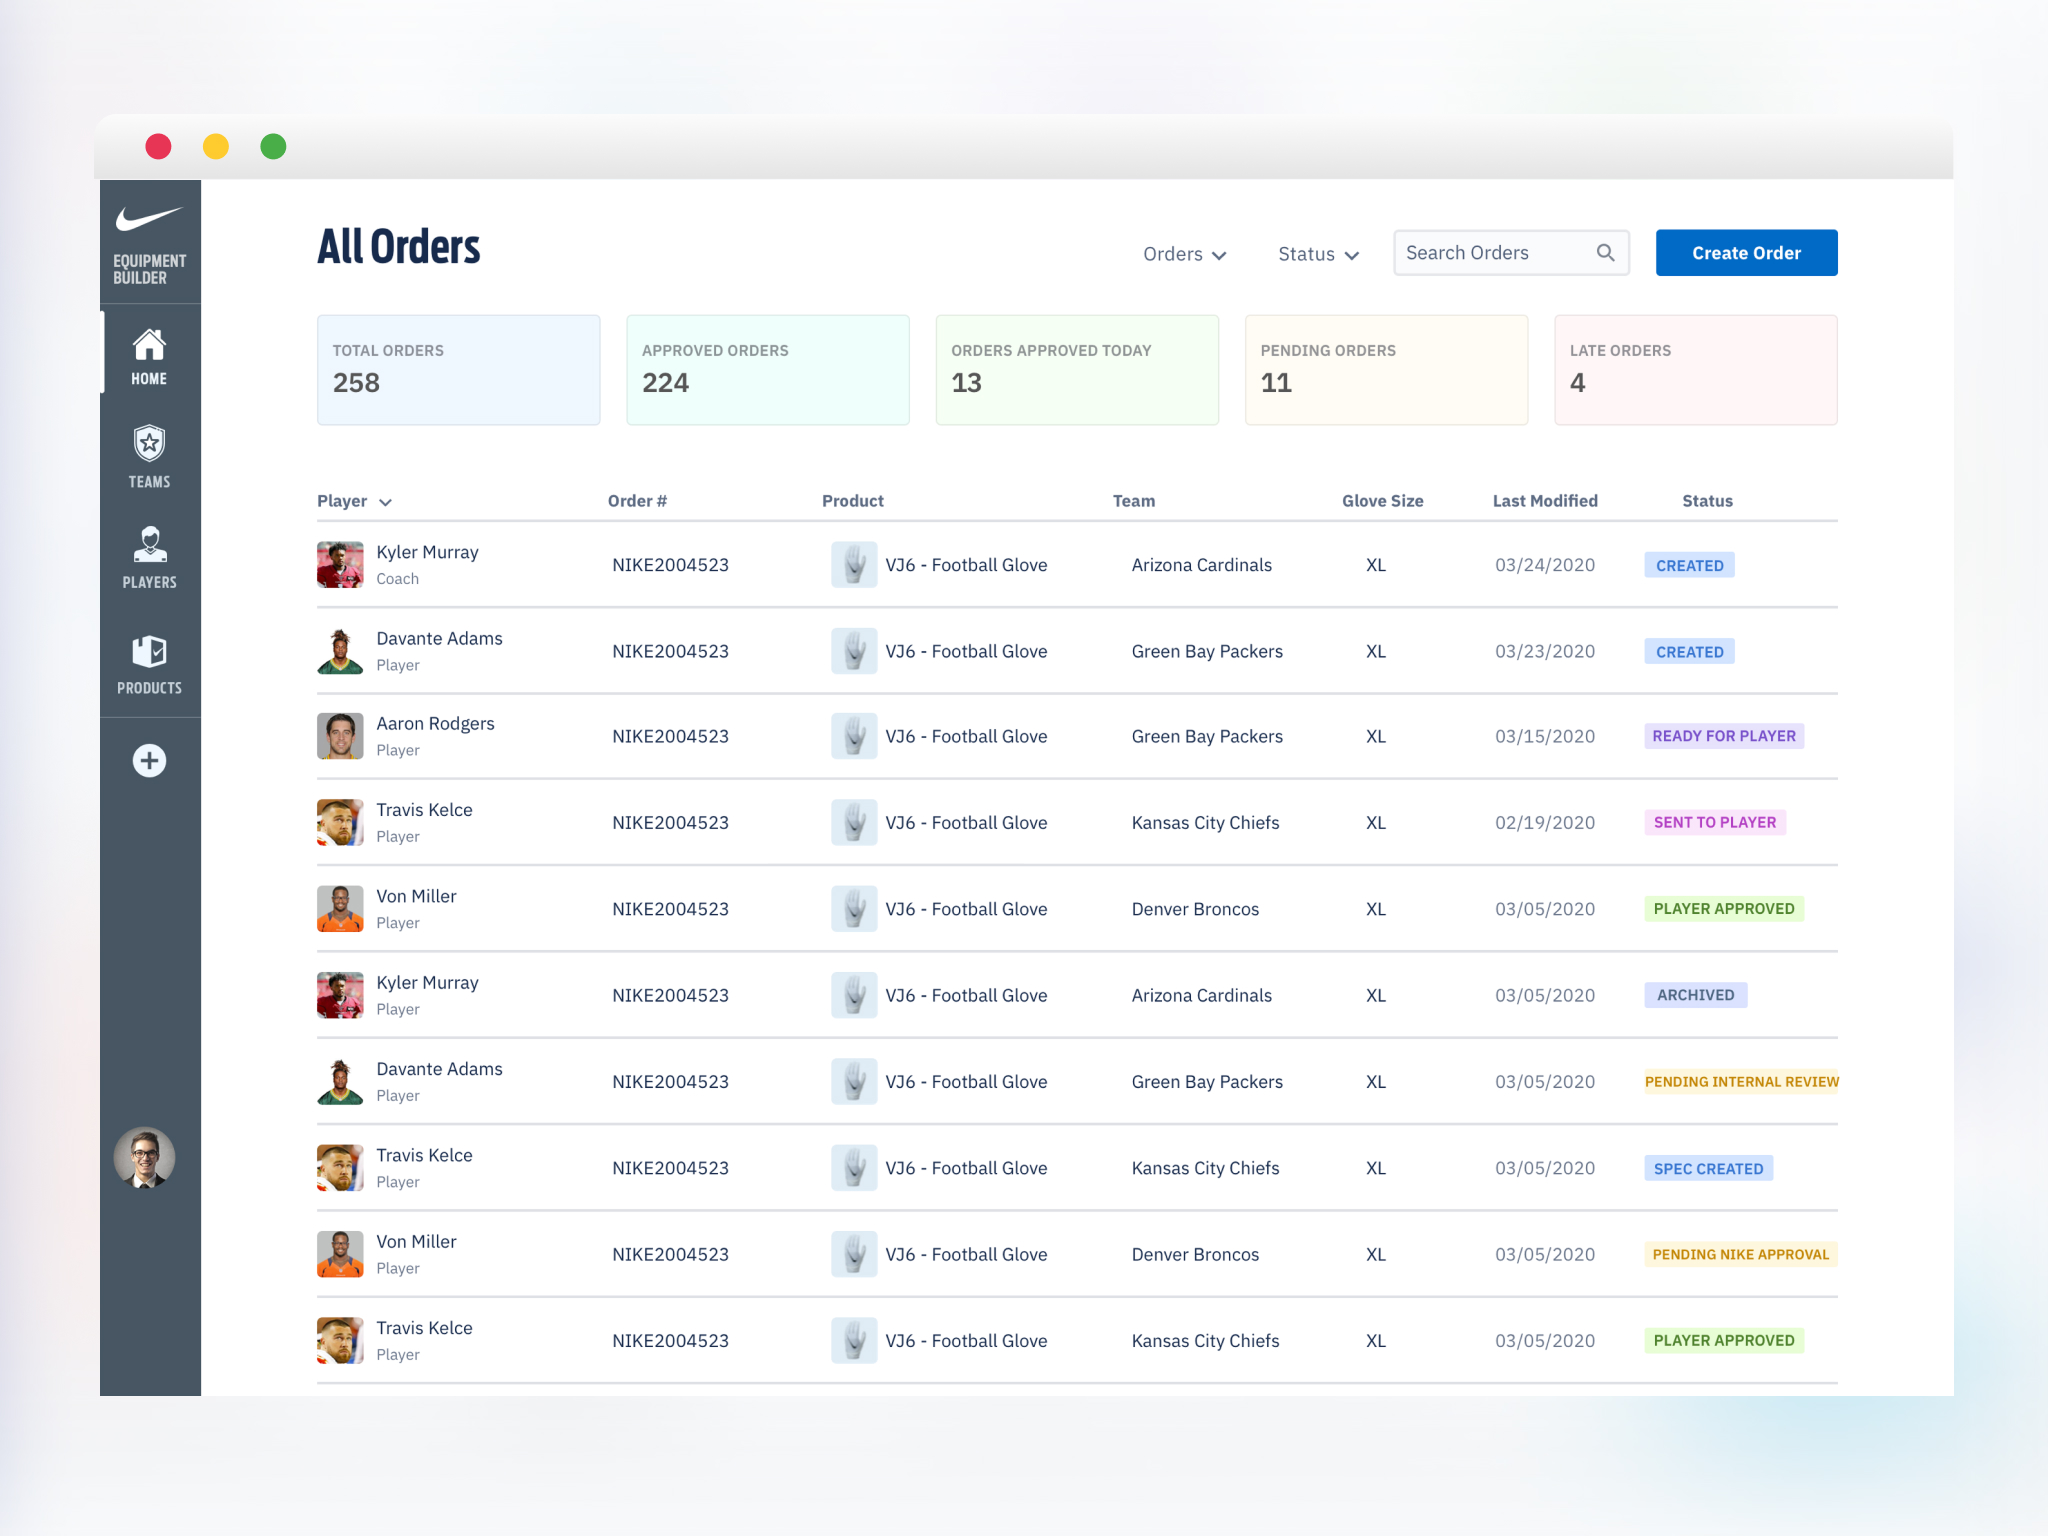Open the Teams section

[149, 457]
